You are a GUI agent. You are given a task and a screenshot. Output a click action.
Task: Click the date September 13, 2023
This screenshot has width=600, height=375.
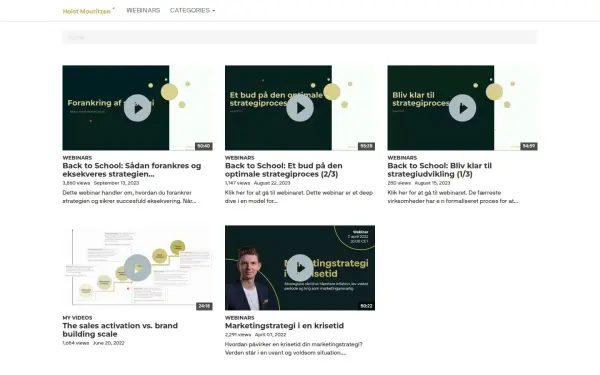click(116, 183)
